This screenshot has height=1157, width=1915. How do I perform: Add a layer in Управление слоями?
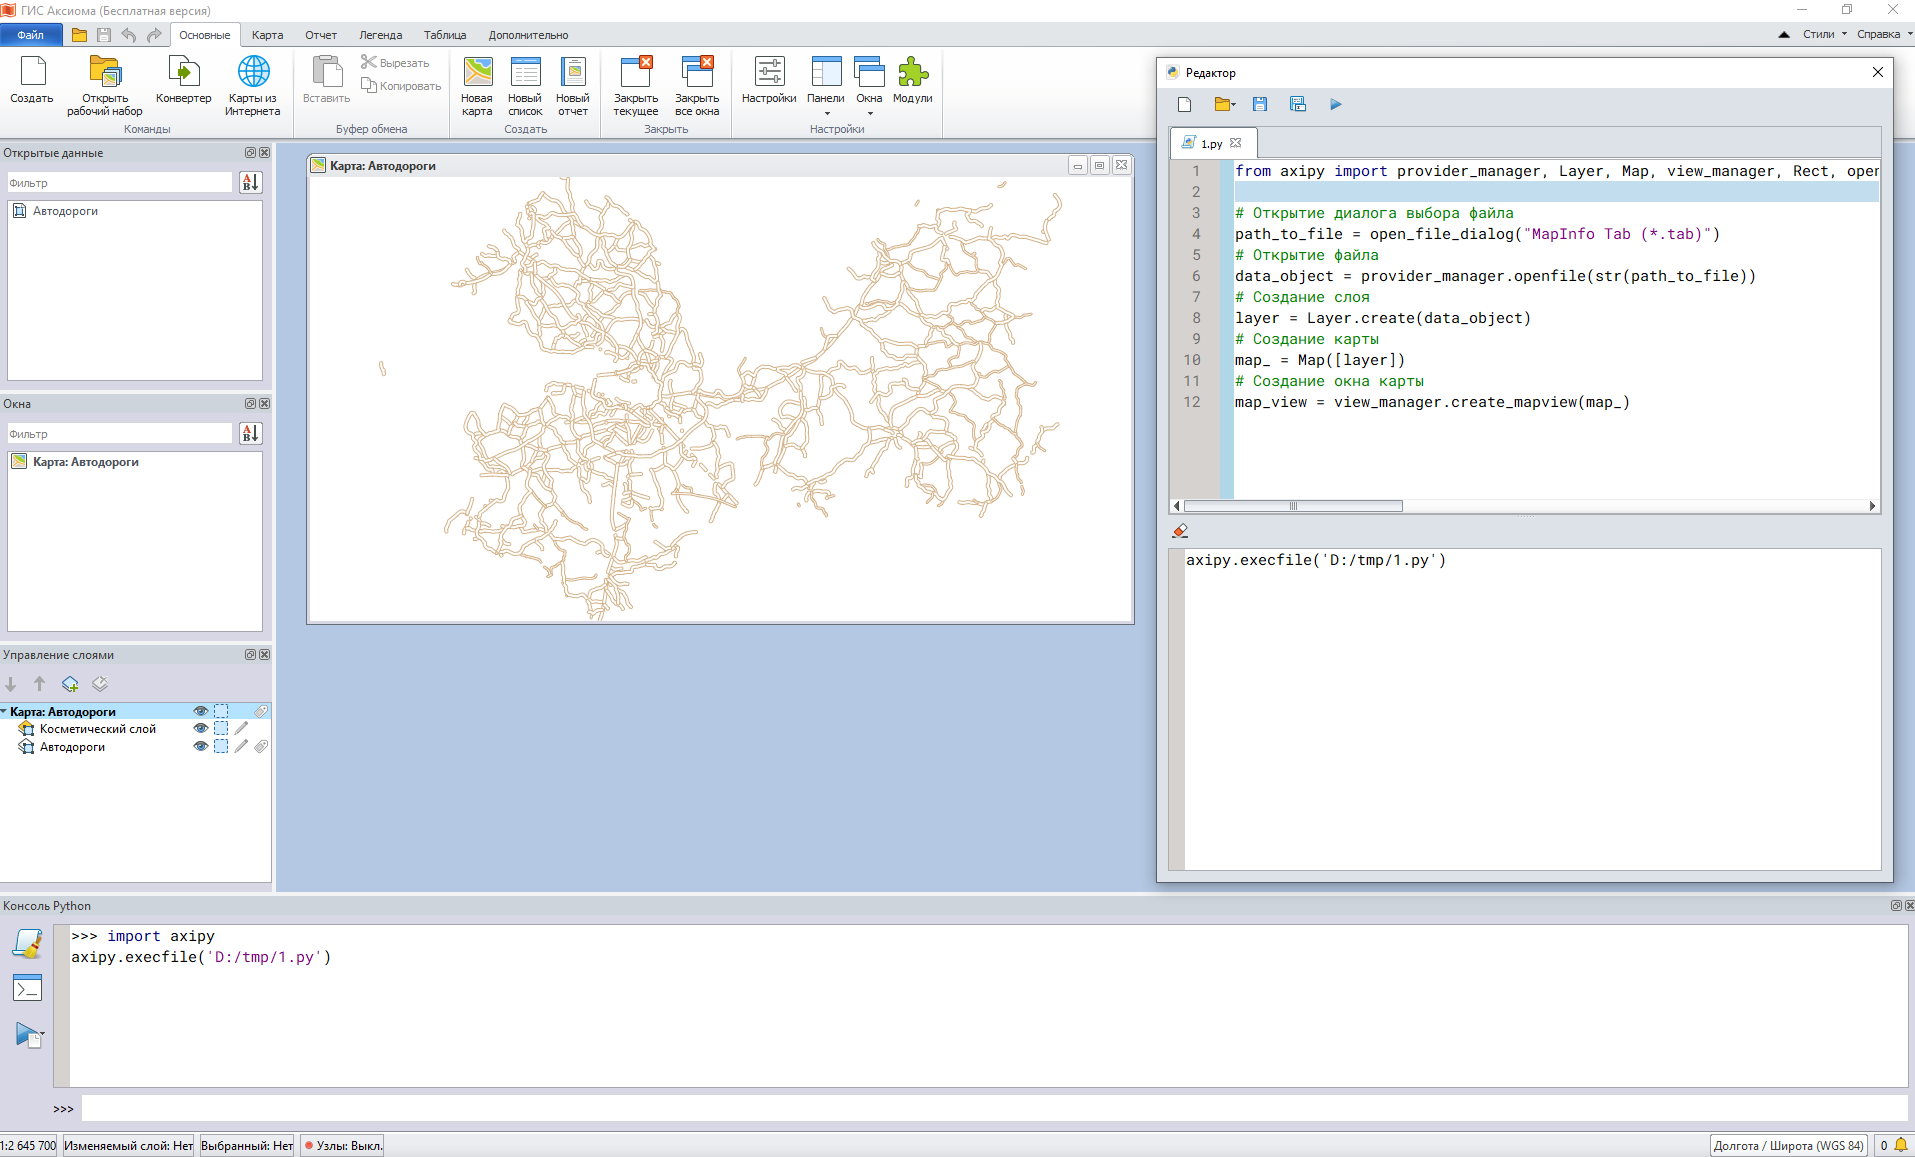(70, 684)
